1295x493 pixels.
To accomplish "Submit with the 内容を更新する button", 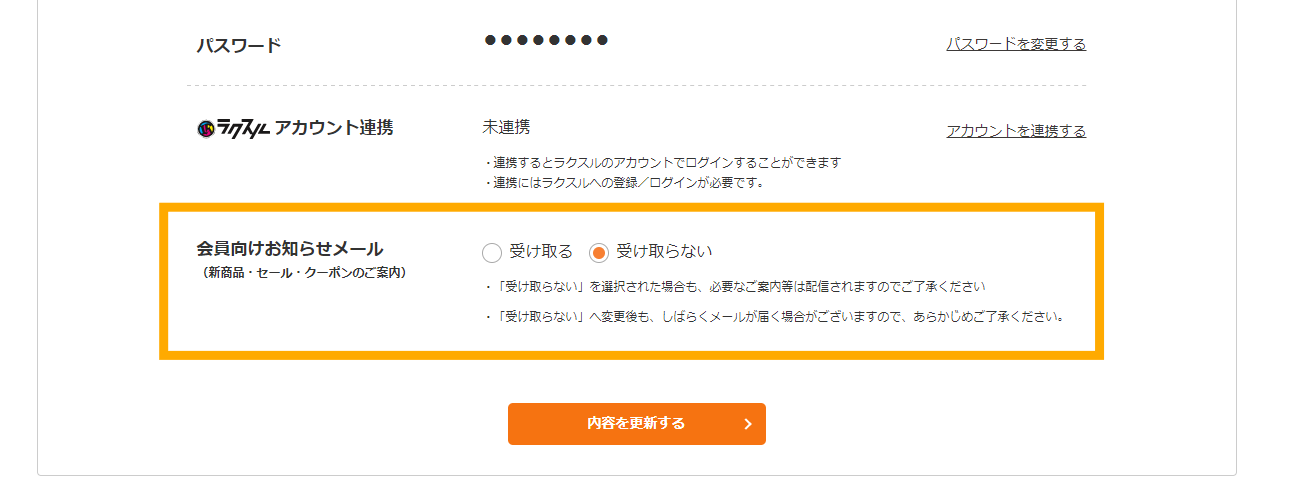I will pyautogui.click(x=637, y=424).
